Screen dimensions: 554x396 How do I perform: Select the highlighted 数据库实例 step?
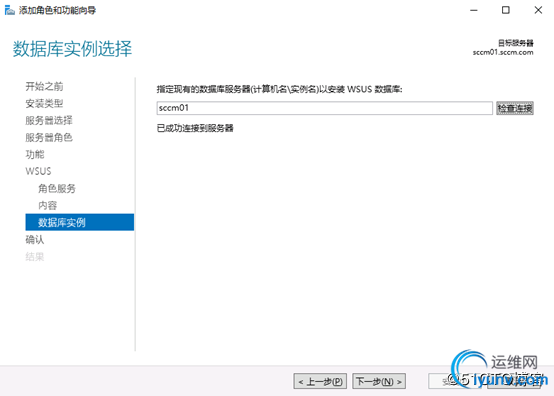coord(79,222)
